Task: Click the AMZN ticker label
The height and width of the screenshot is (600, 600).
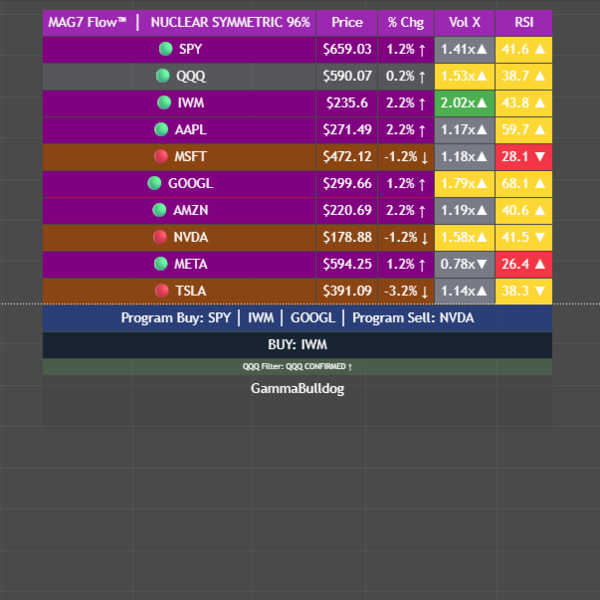Action: pos(191,210)
